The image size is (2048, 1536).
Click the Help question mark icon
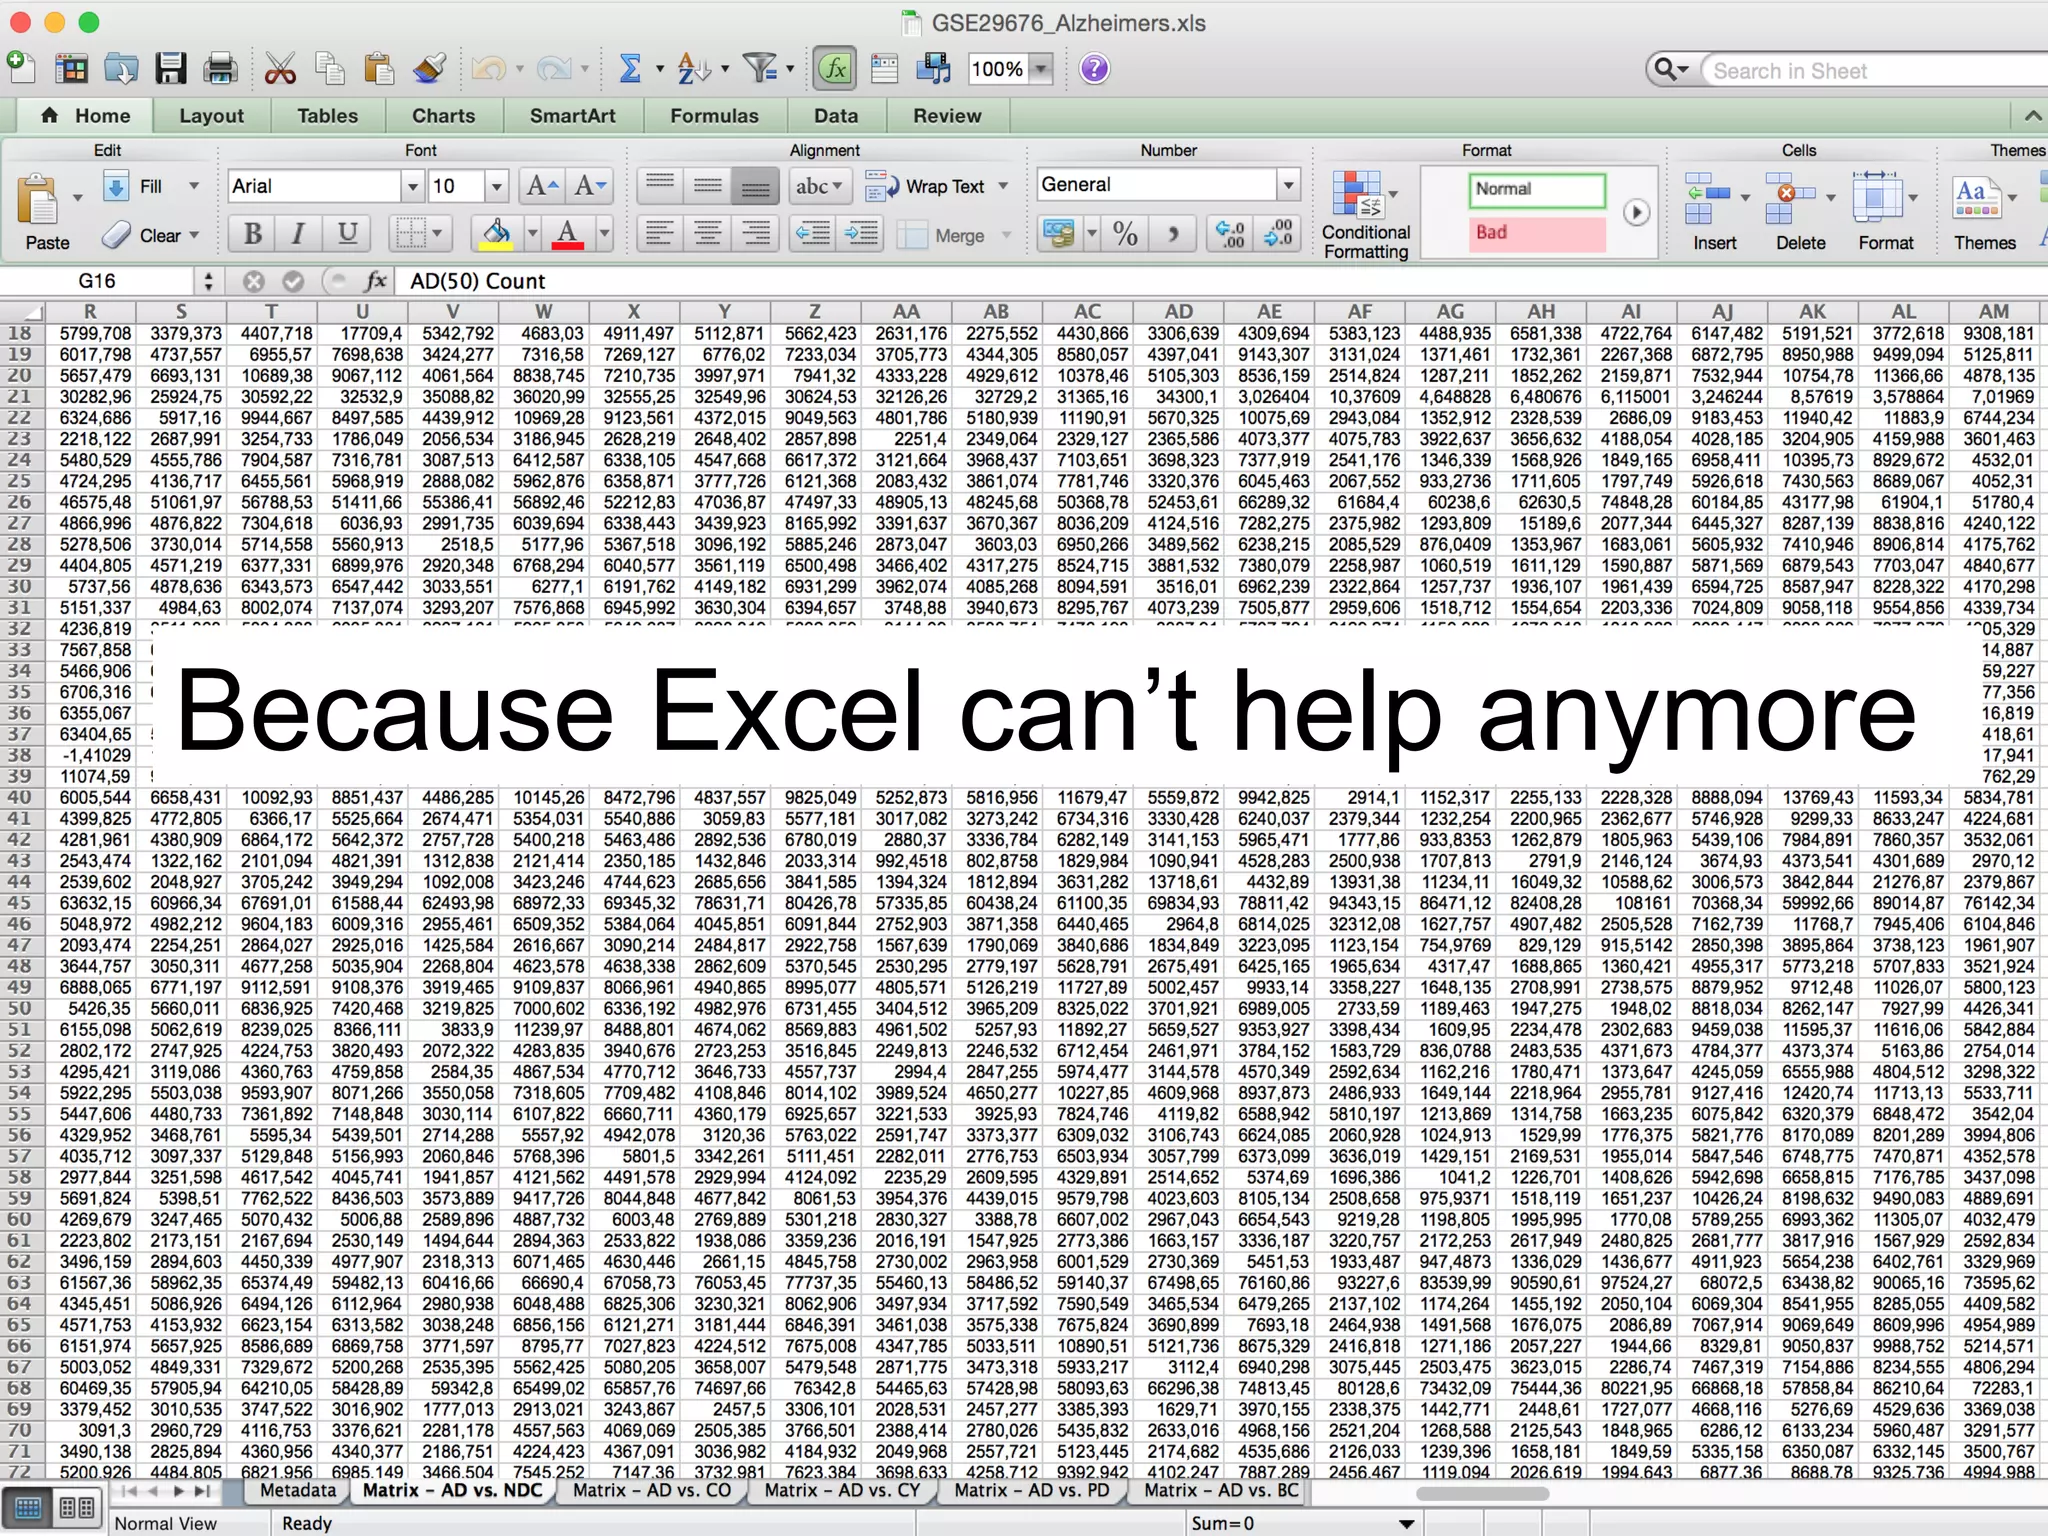[x=1095, y=68]
